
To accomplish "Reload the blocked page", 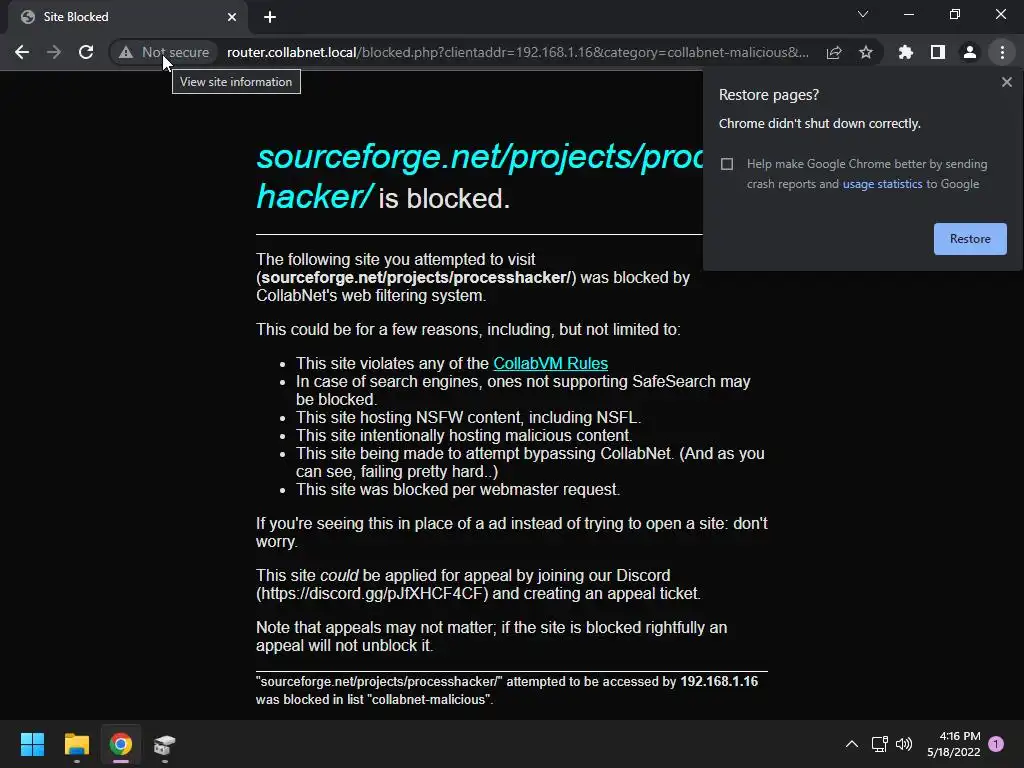I will [86, 52].
